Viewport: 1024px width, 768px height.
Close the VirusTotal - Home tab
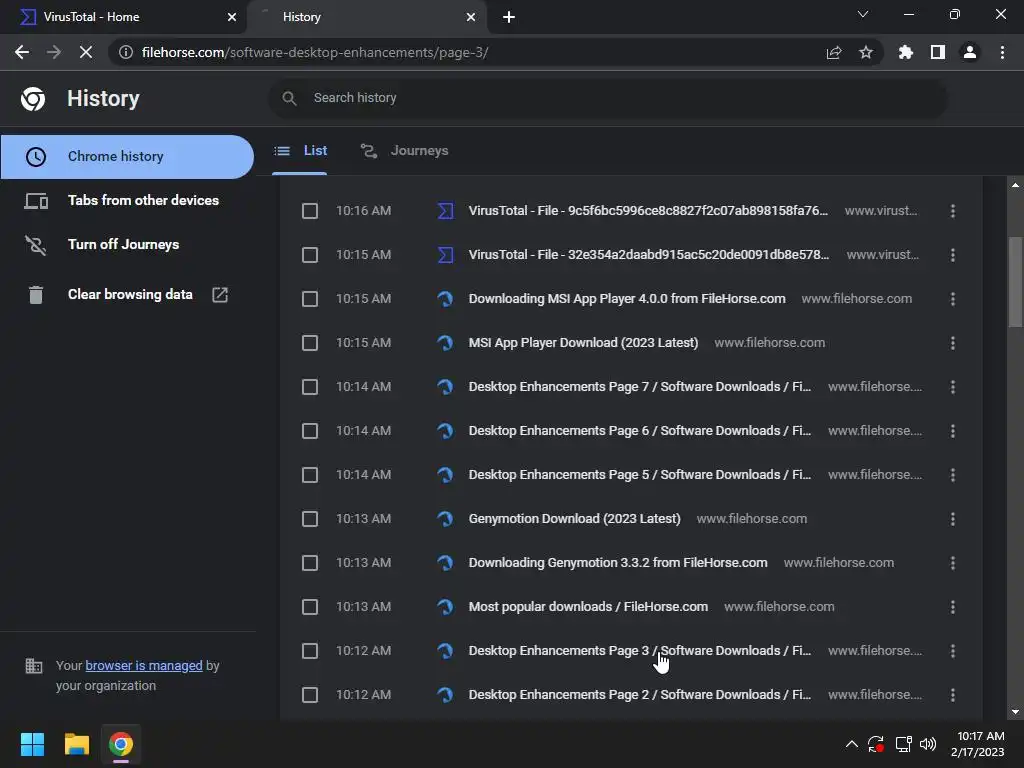tap(232, 17)
